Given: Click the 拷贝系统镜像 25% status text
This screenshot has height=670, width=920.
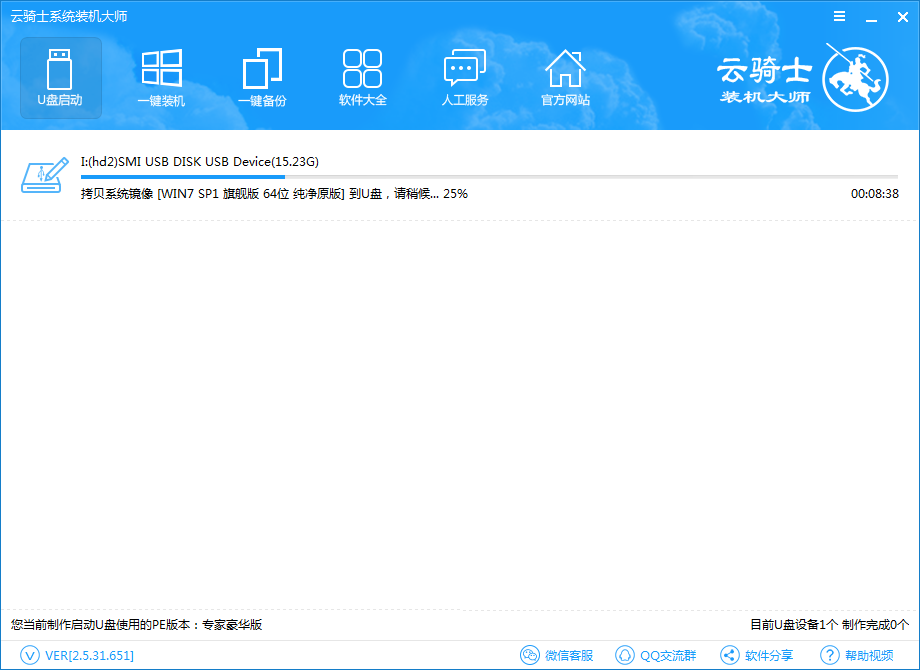Looking at the screenshot, I should tap(274, 194).
